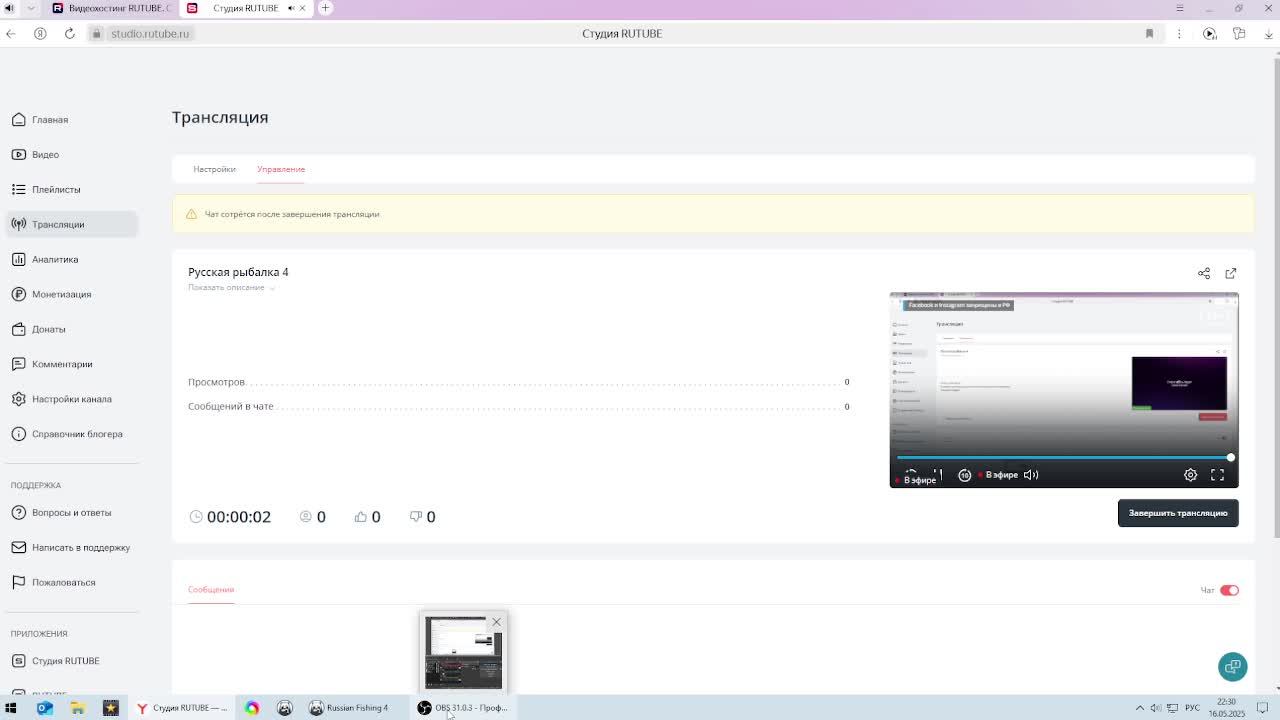Bookmark this page
The height and width of the screenshot is (720, 1280).
(1149, 34)
